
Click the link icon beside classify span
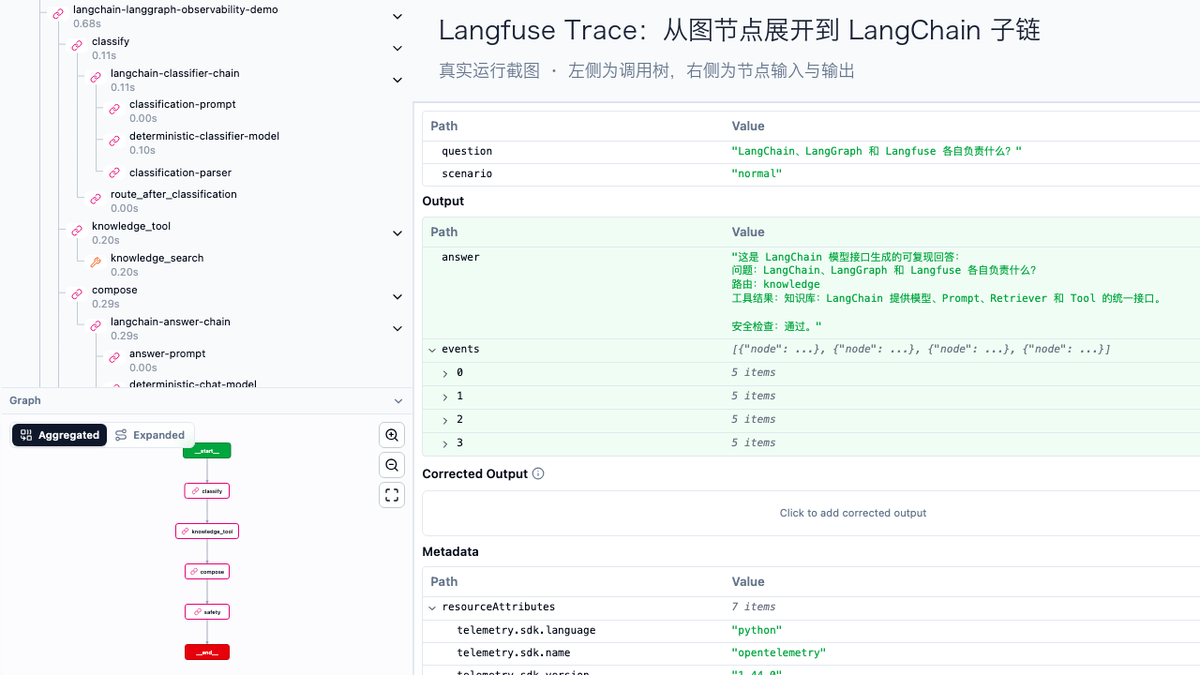tap(77, 47)
